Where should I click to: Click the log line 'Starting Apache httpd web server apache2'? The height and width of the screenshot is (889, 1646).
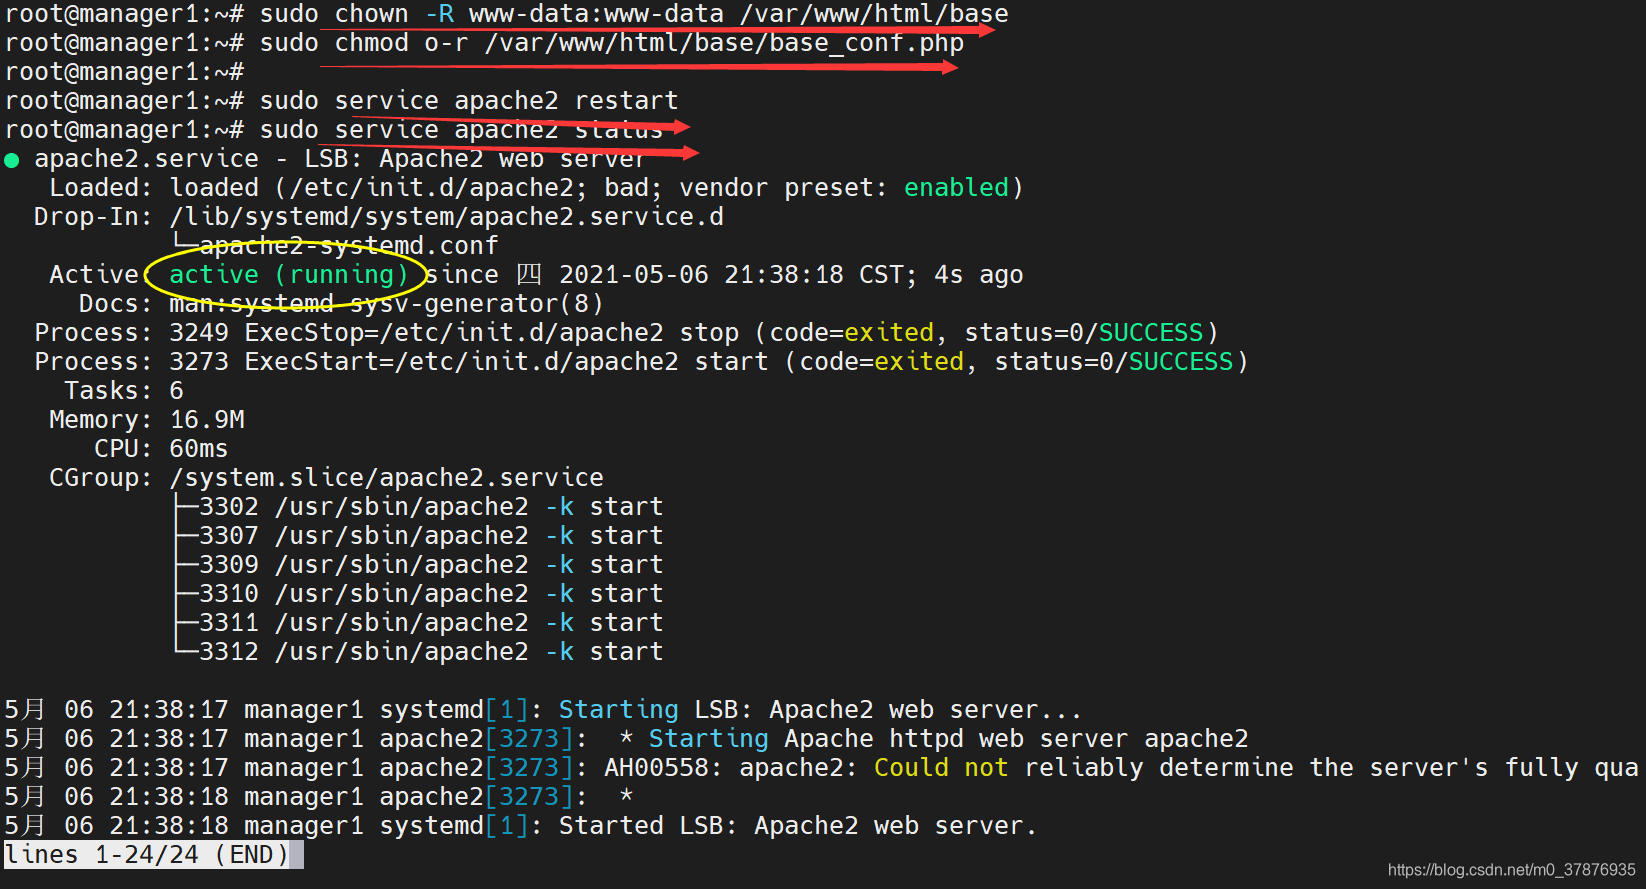click(x=626, y=739)
